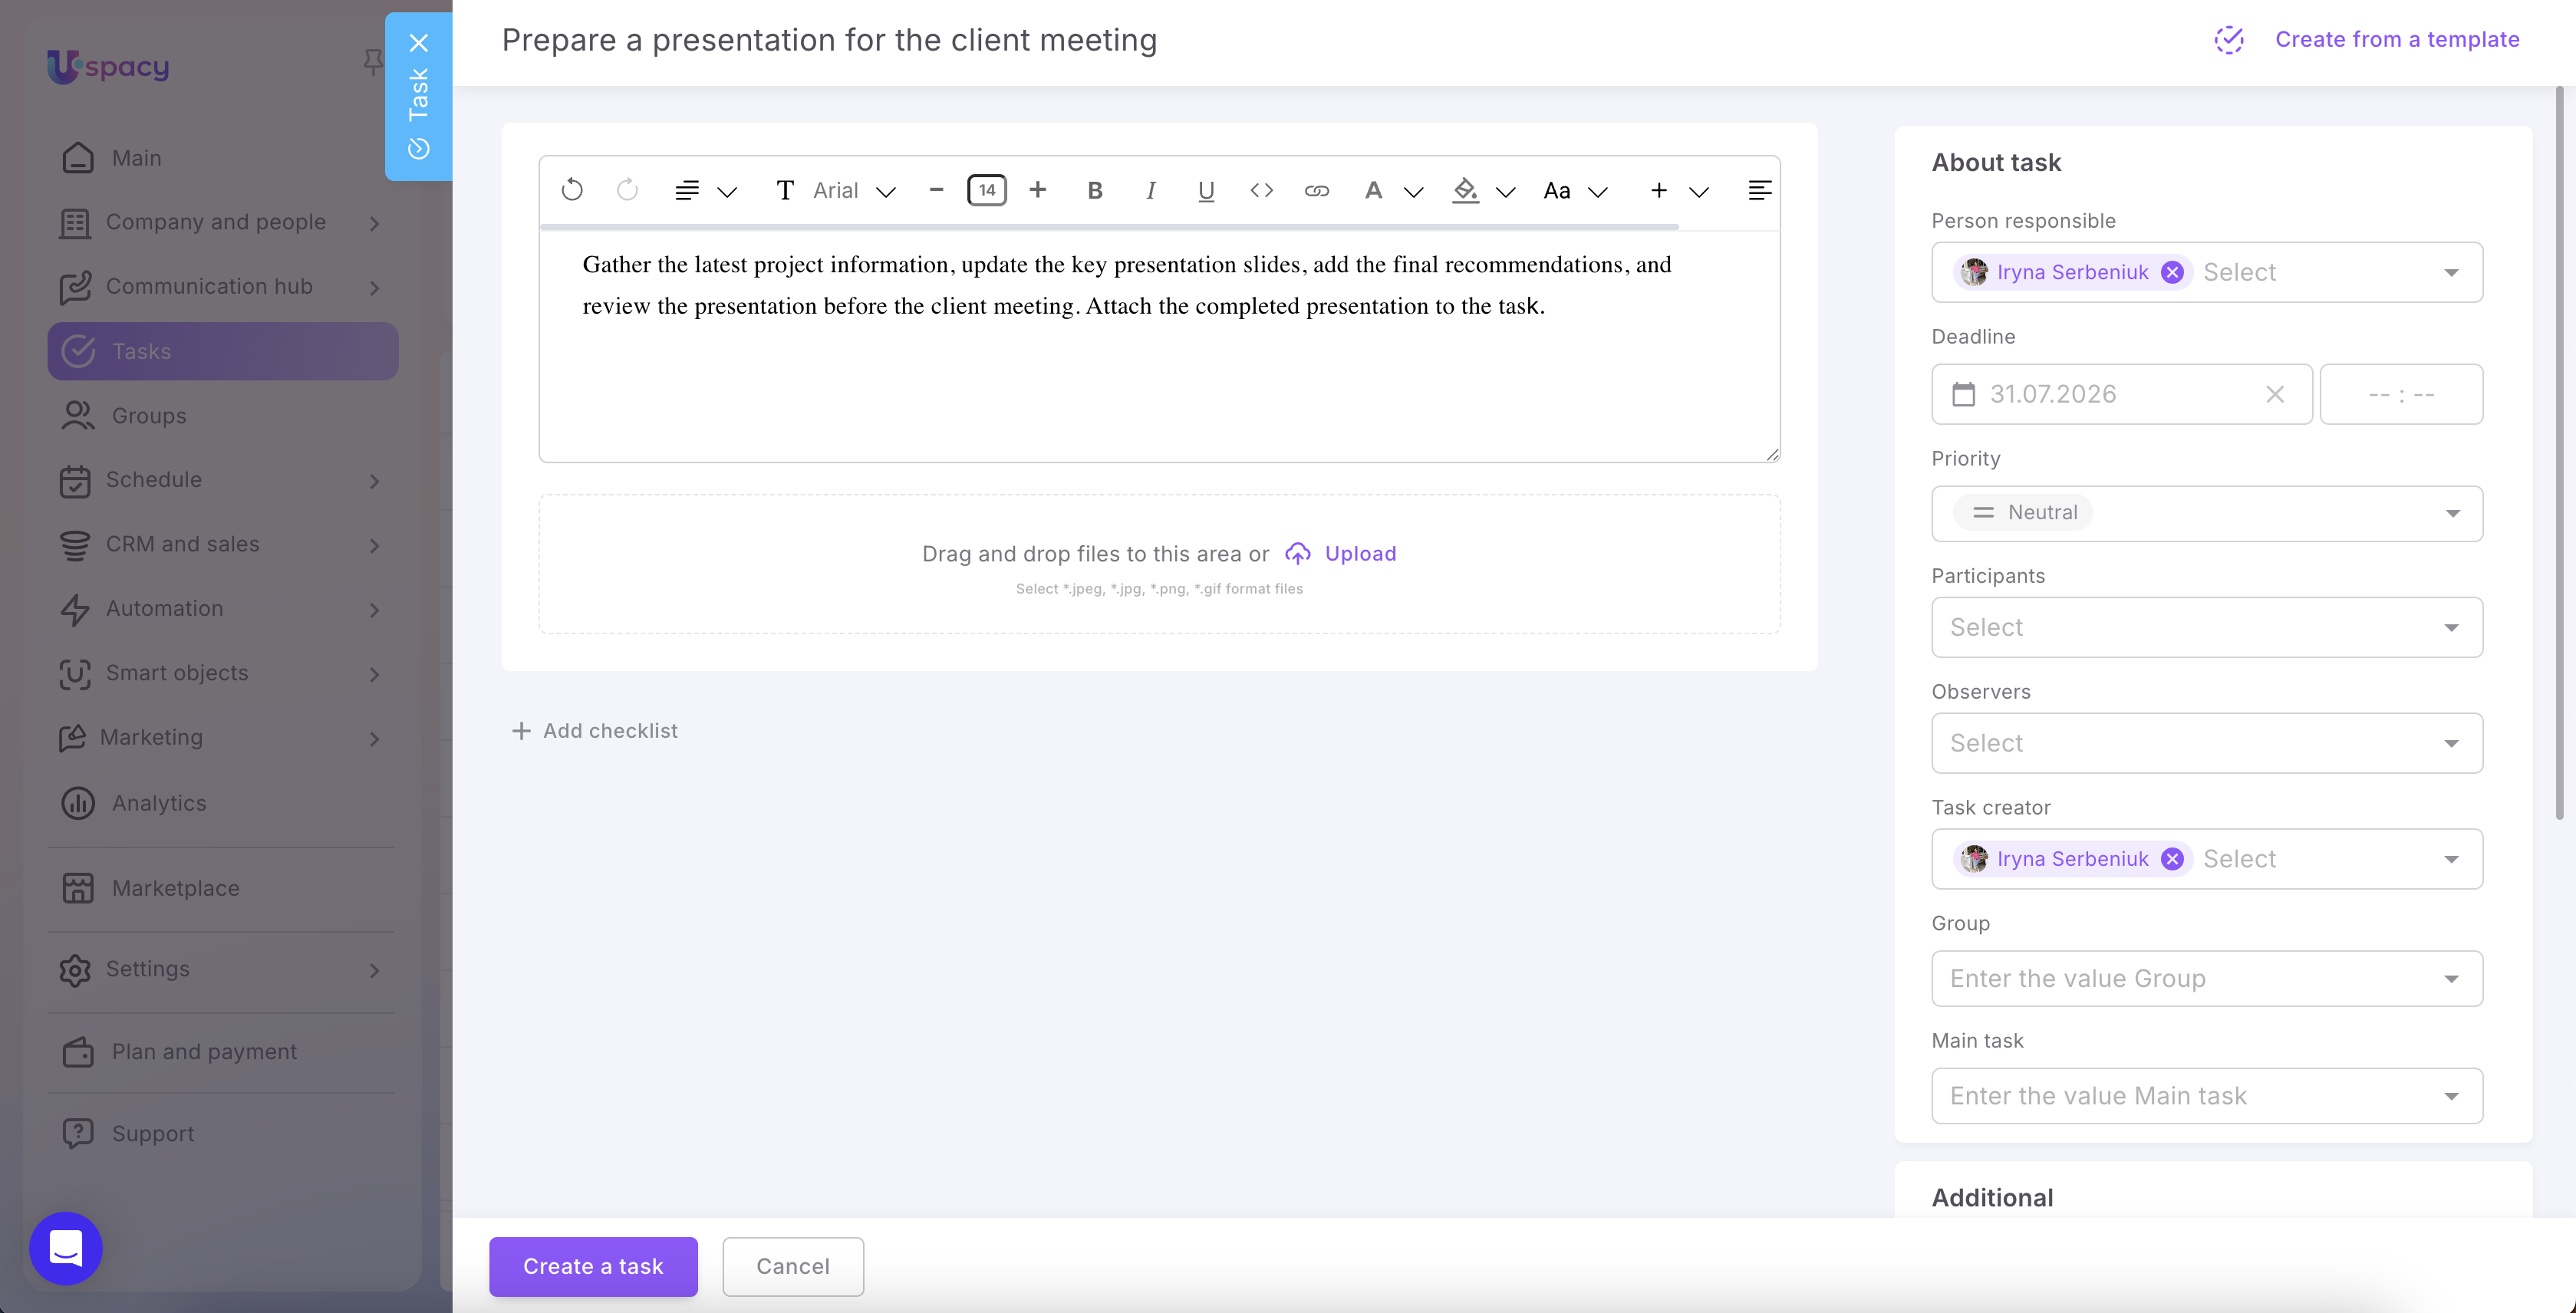Increase the font size with plus icon
The width and height of the screenshot is (2576, 1313).
[x=1038, y=190]
